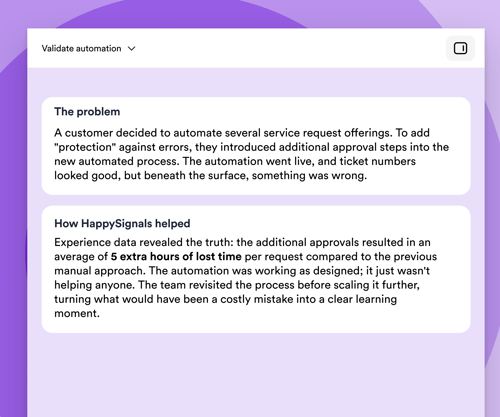500x417 pixels.
Task: Click the white header bar area
Action: (x=256, y=48)
